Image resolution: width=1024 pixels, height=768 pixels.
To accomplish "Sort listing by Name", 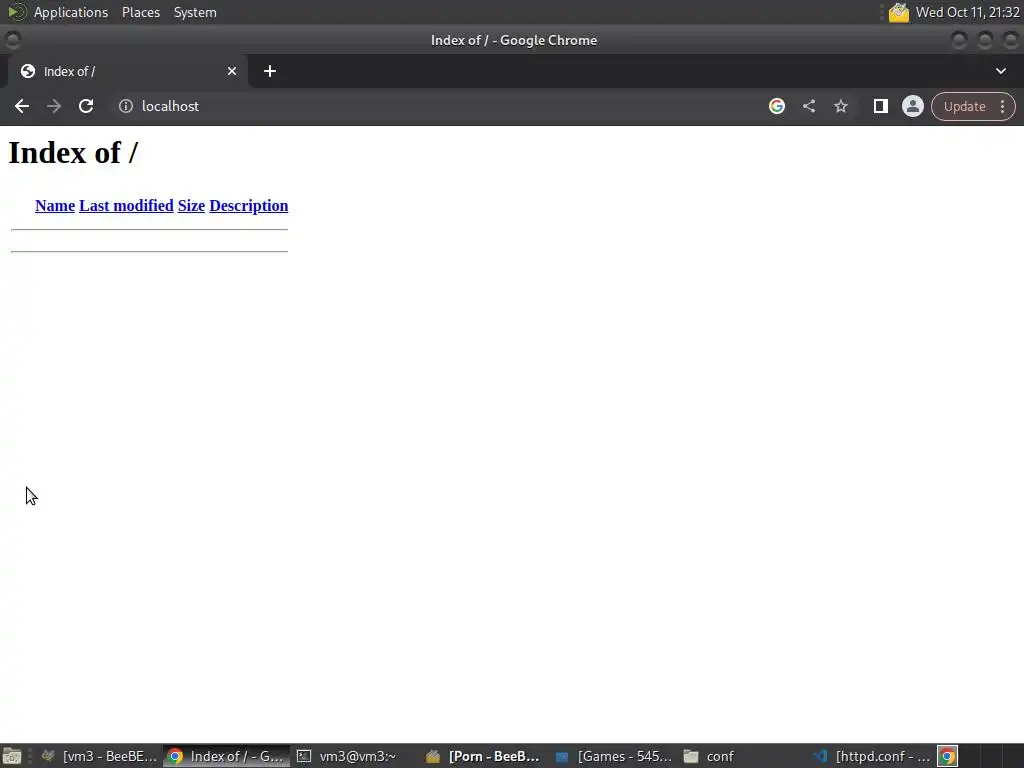I will pyautogui.click(x=55, y=206).
